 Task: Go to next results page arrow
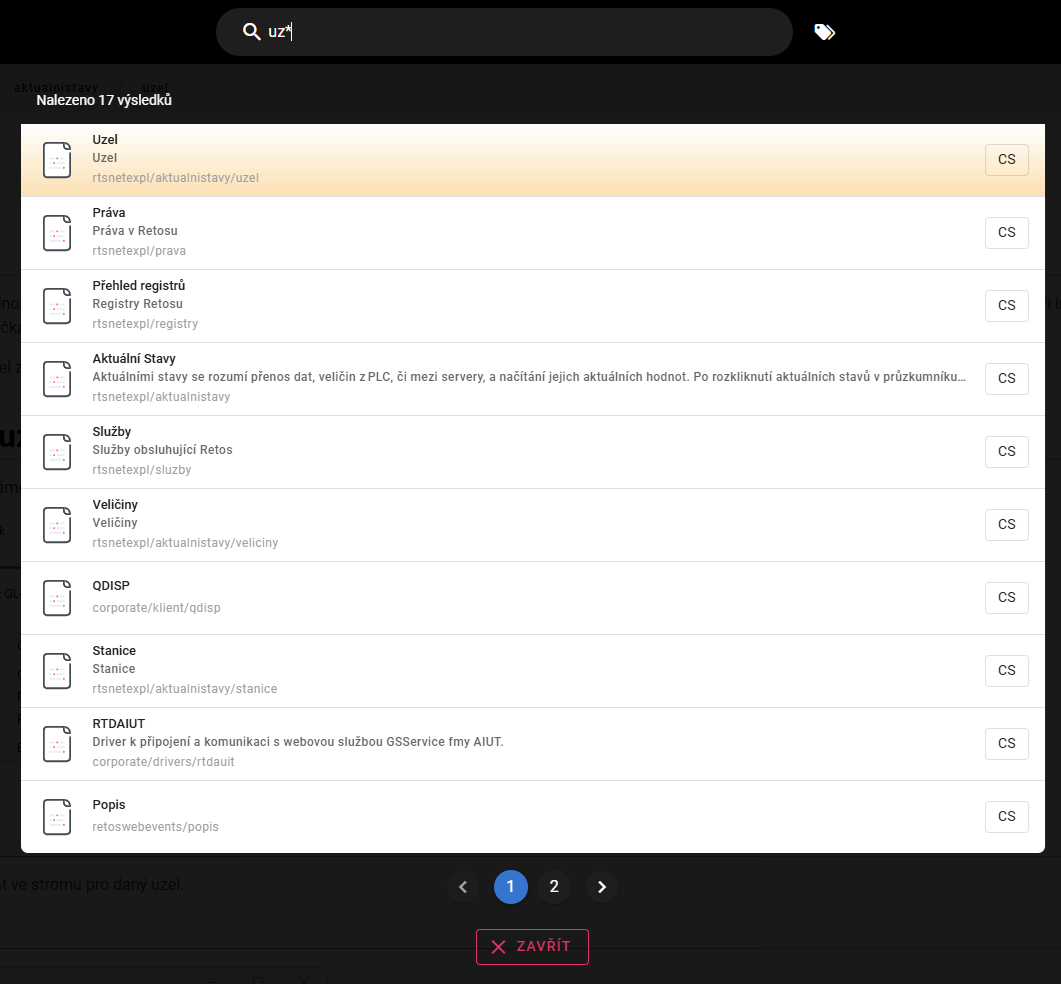tap(601, 887)
